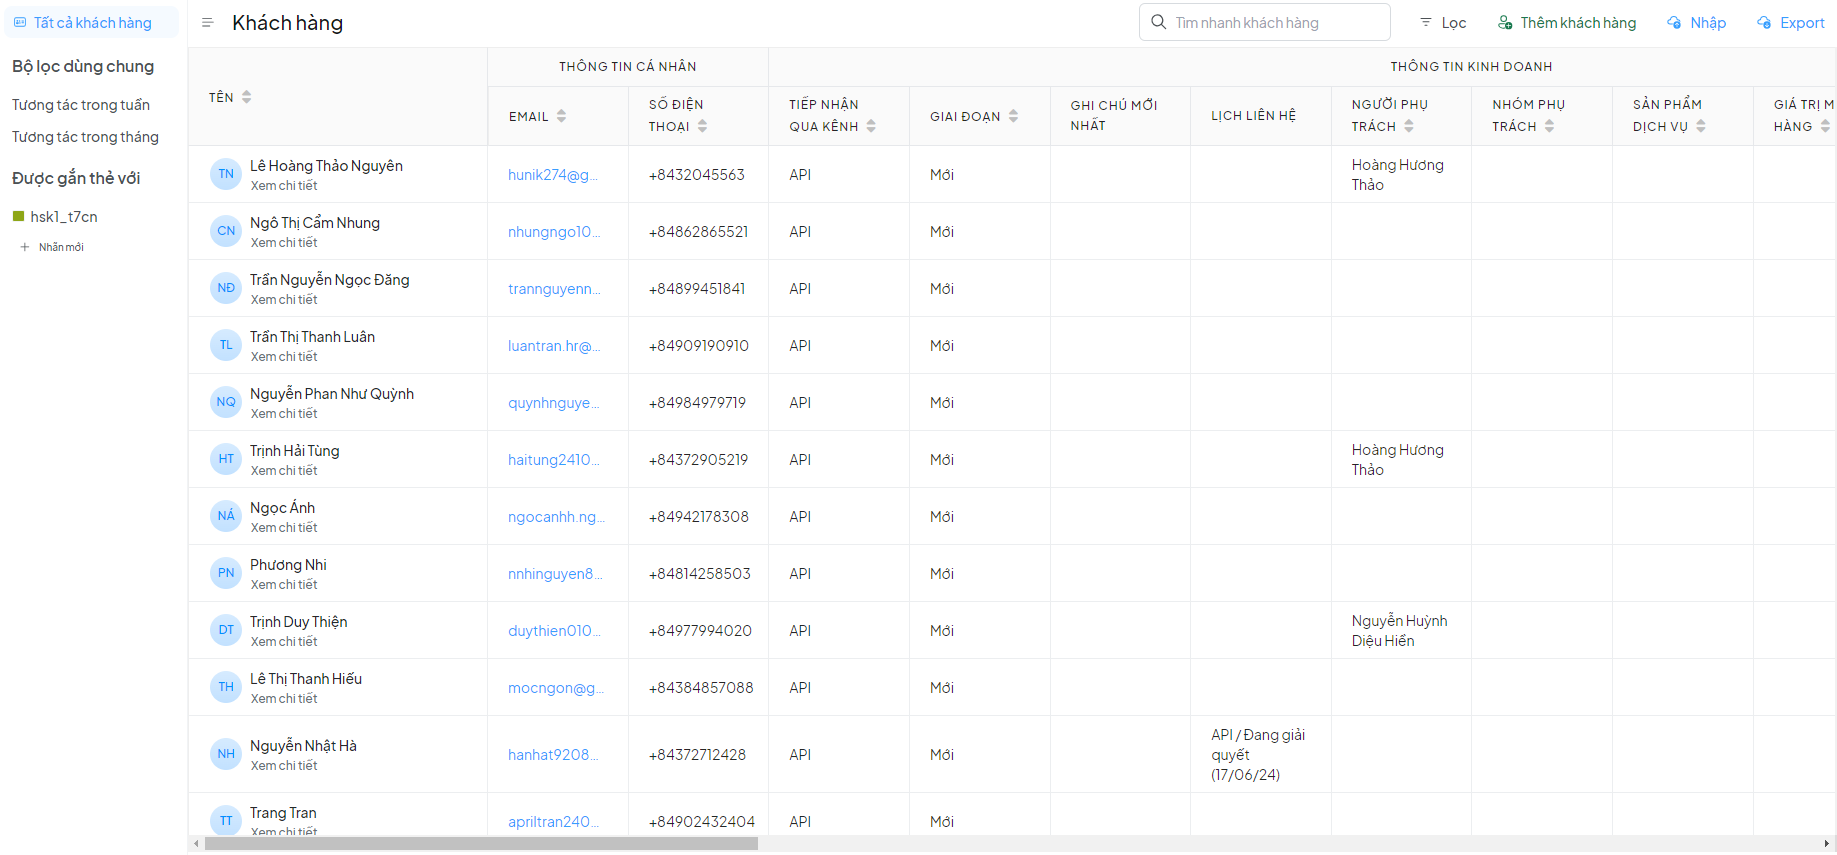Click the Export cloud icon

click(1764, 22)
